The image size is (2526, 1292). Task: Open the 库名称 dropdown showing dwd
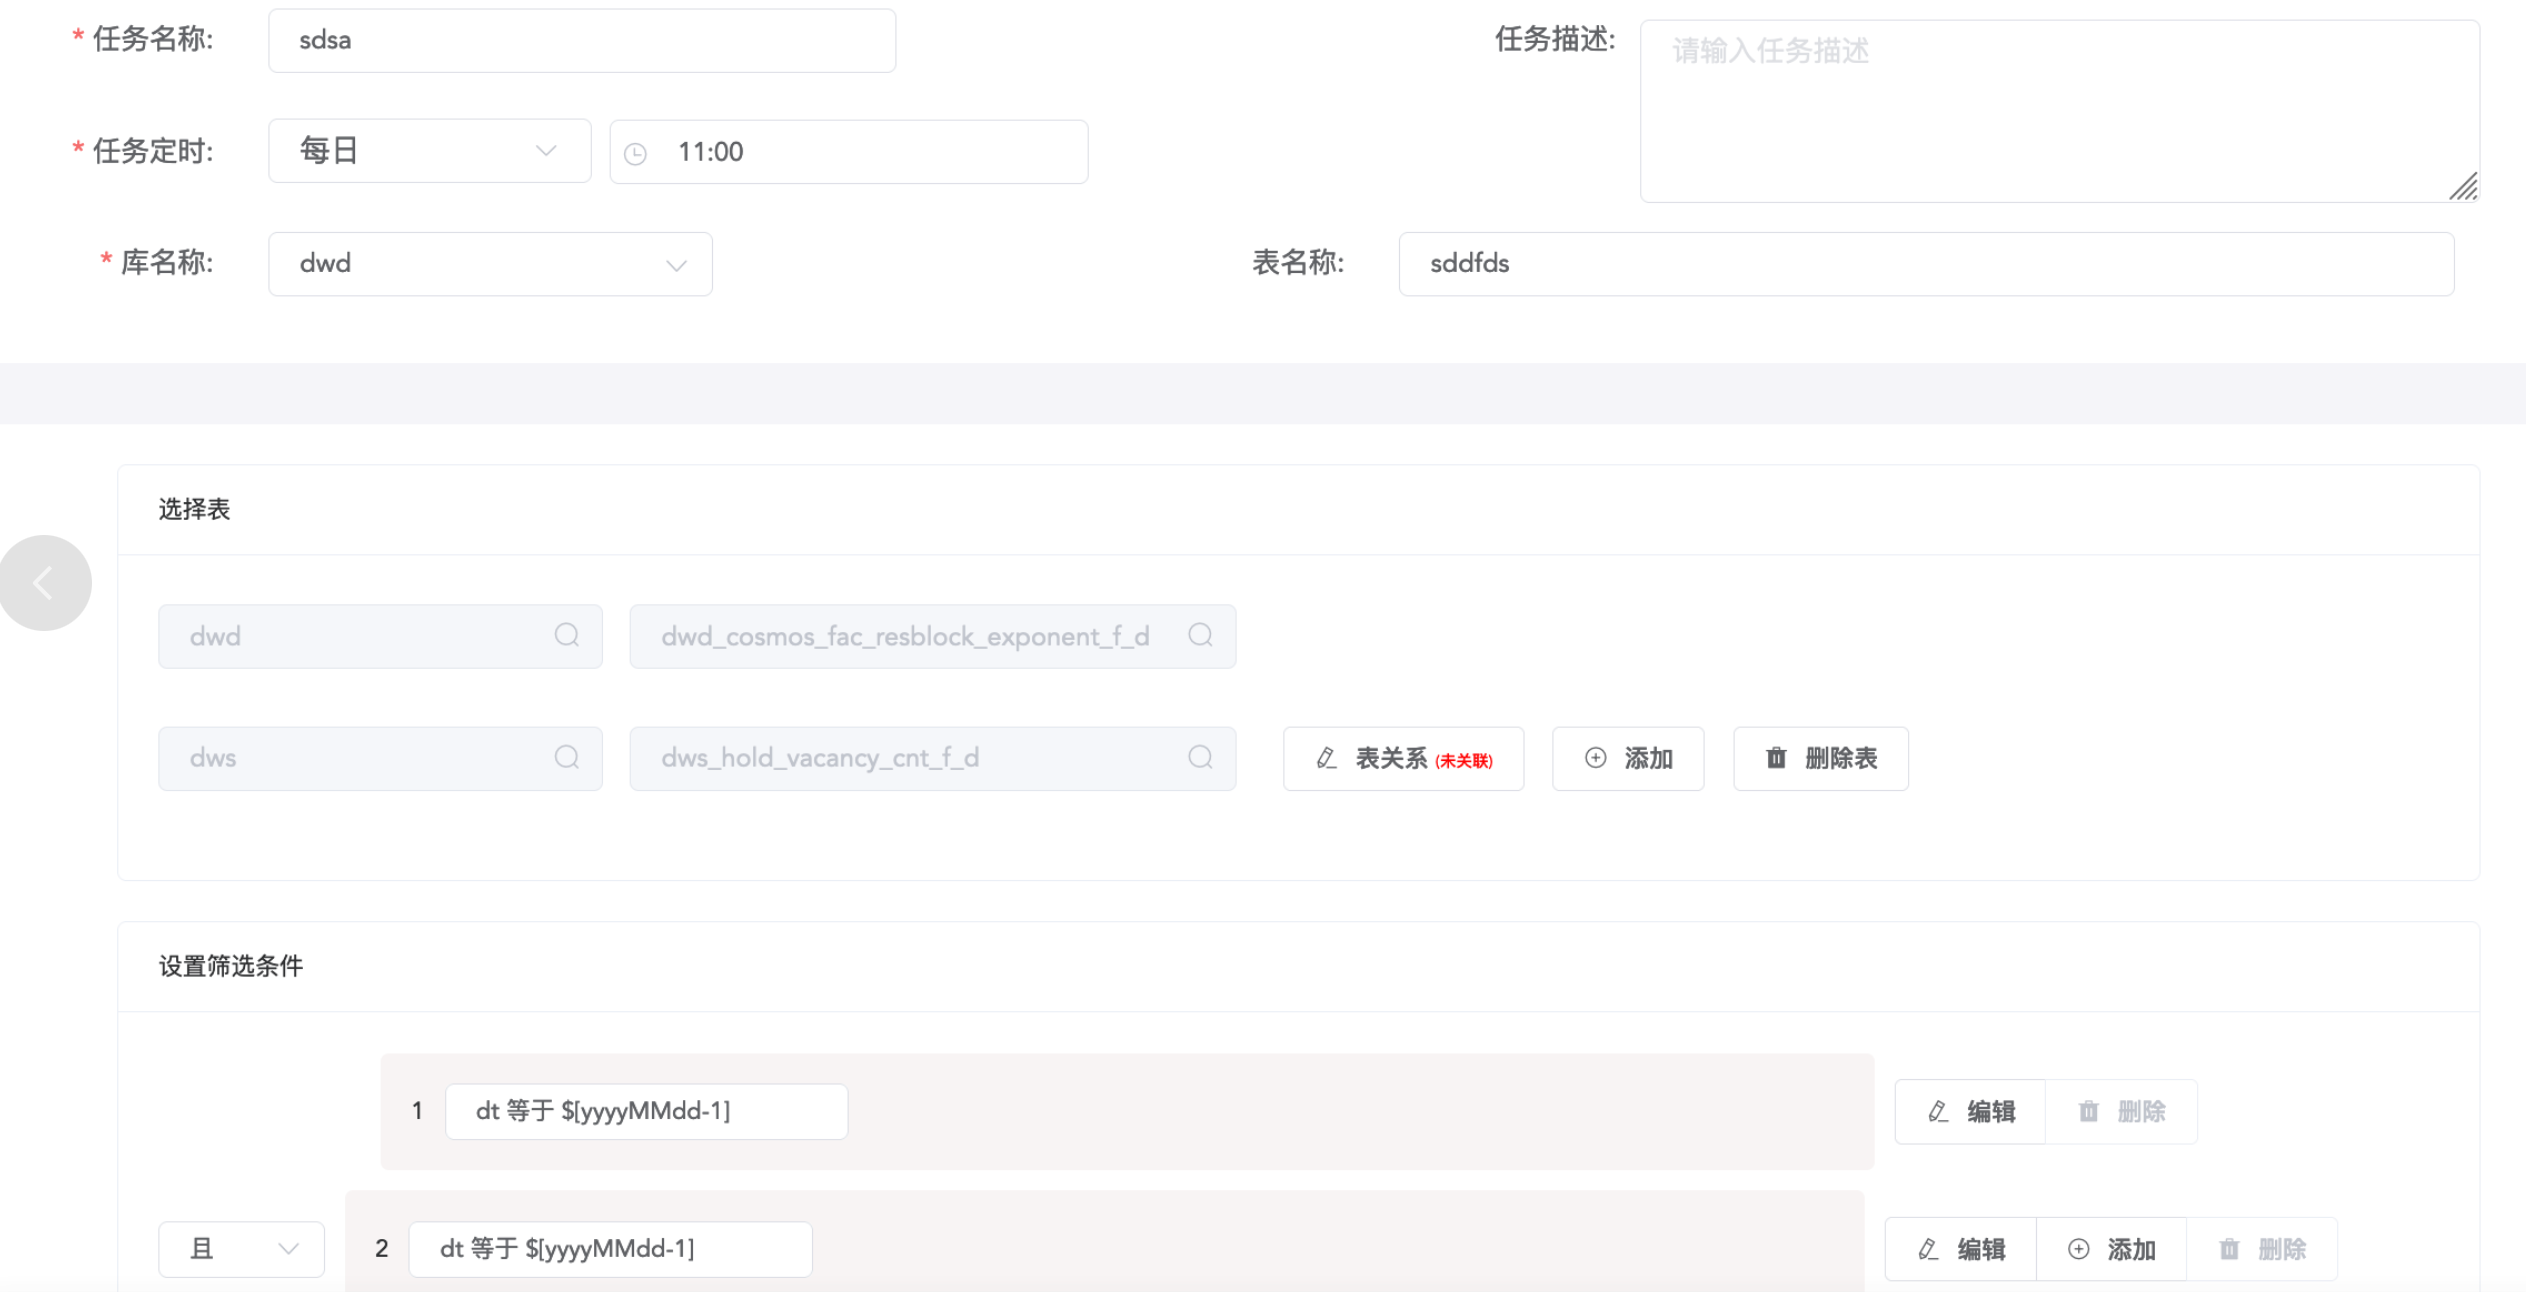click(x=489, y=263)
